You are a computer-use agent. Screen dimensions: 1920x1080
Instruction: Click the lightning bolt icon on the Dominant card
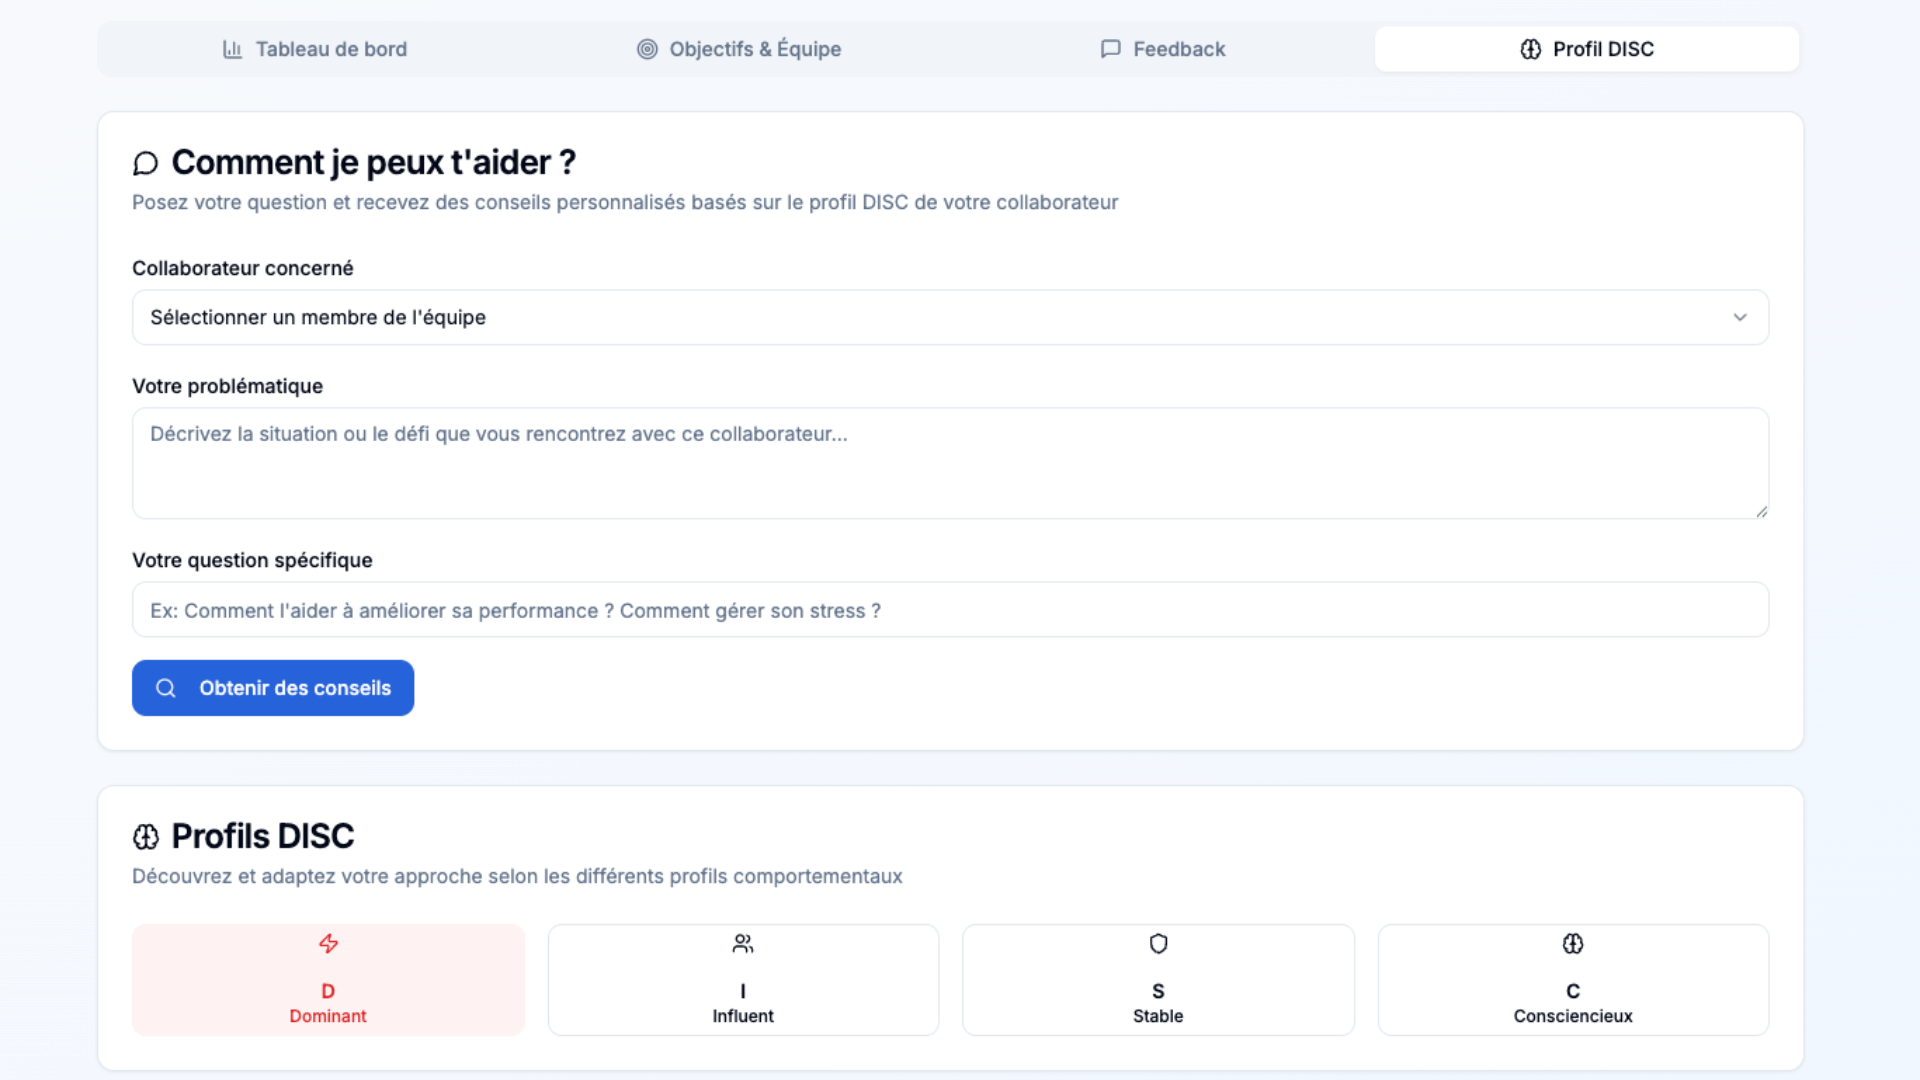(x=328, y=943)
